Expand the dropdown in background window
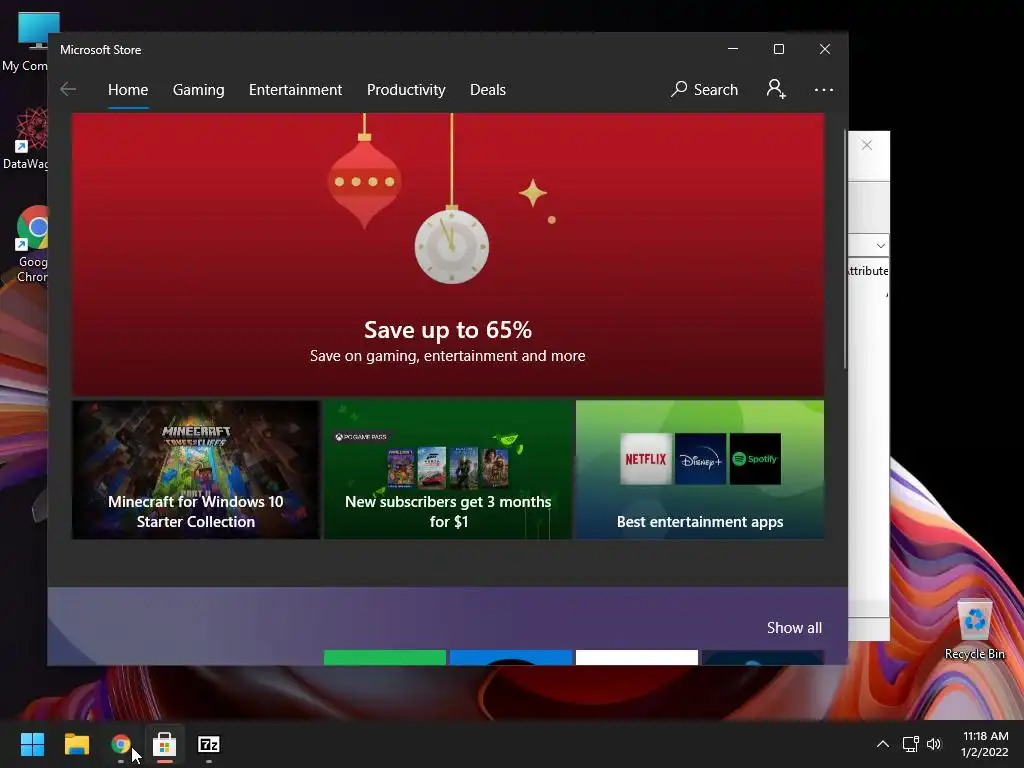 coord(880,246)
